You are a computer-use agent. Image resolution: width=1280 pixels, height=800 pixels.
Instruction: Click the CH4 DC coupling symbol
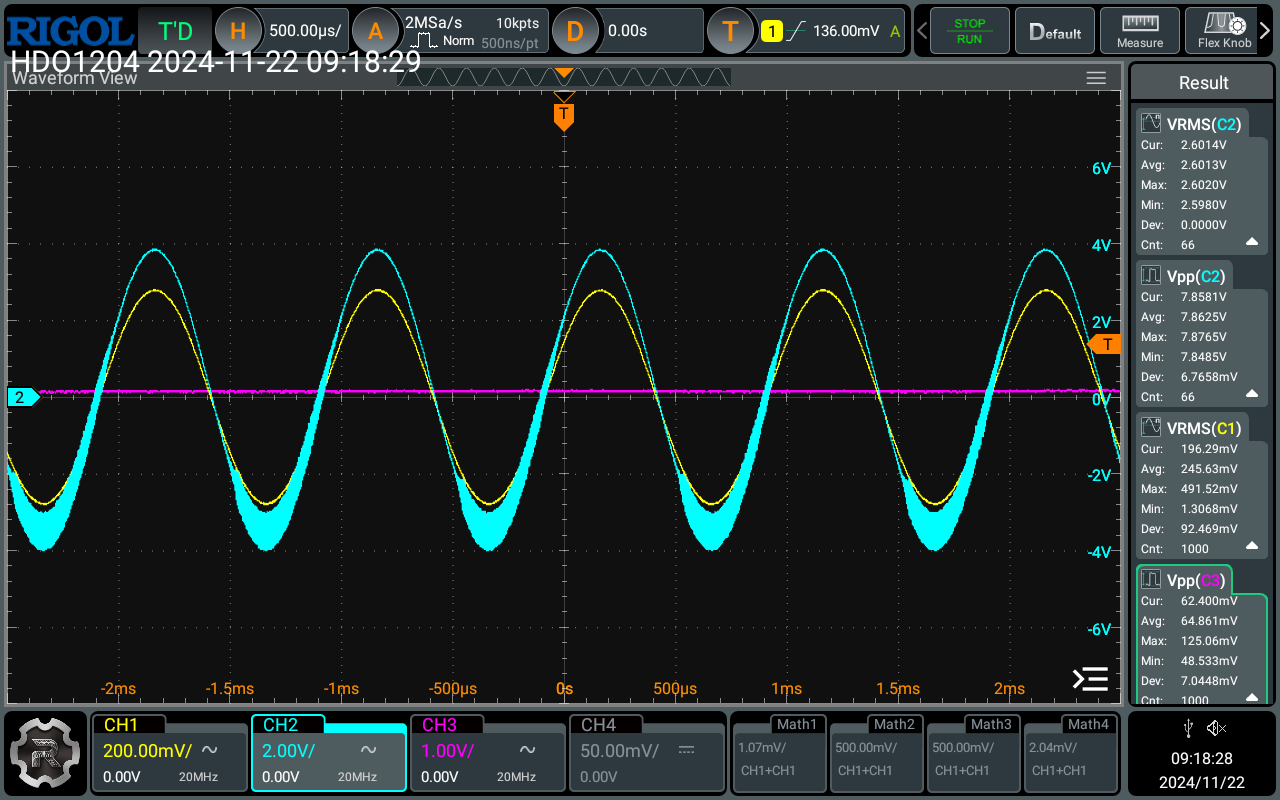686,750
